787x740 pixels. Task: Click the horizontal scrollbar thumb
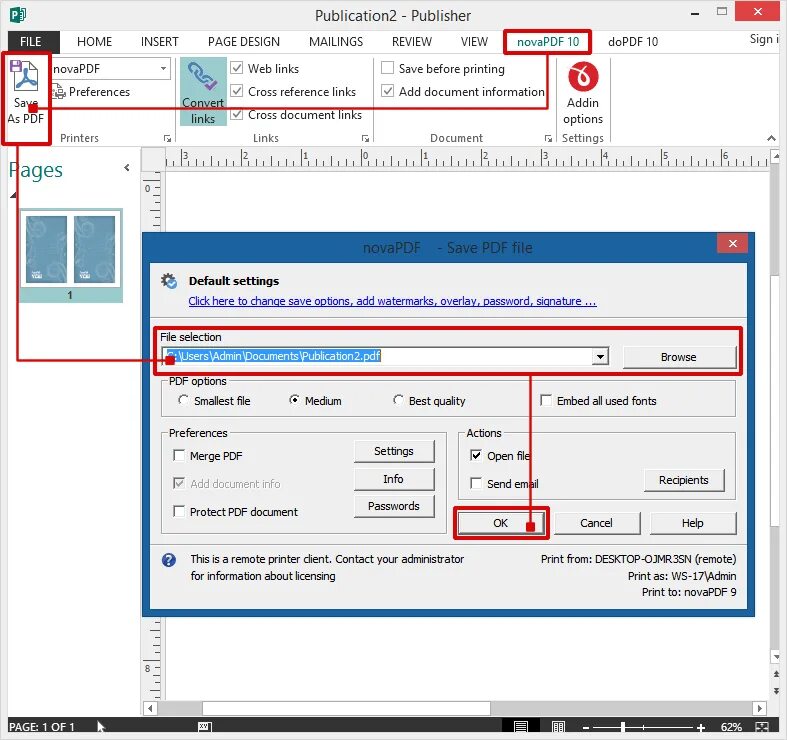tap(346, 708)
